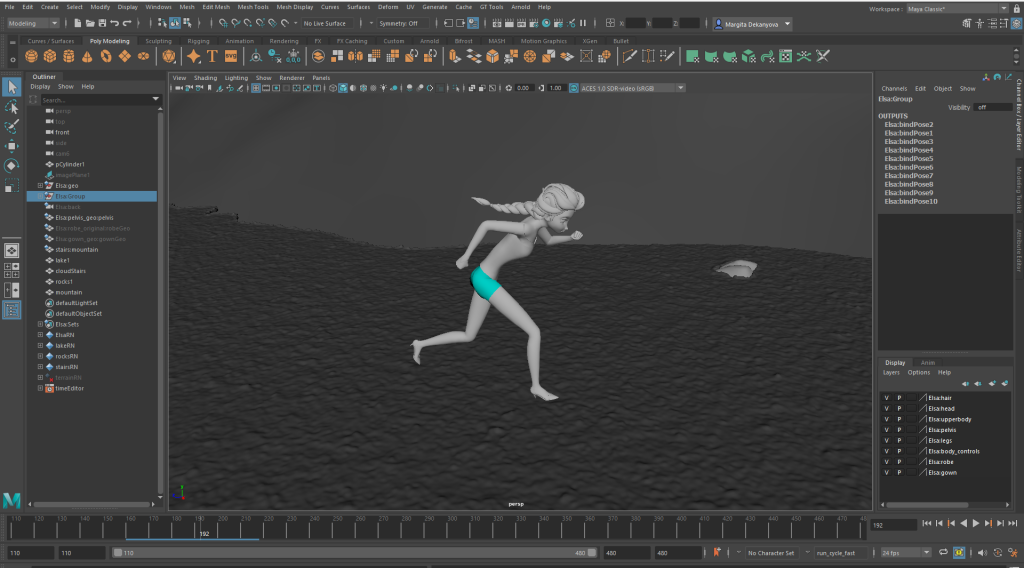Select the Rotate tool in toolbox
The image size is (1024, 568).
point(12,166)
